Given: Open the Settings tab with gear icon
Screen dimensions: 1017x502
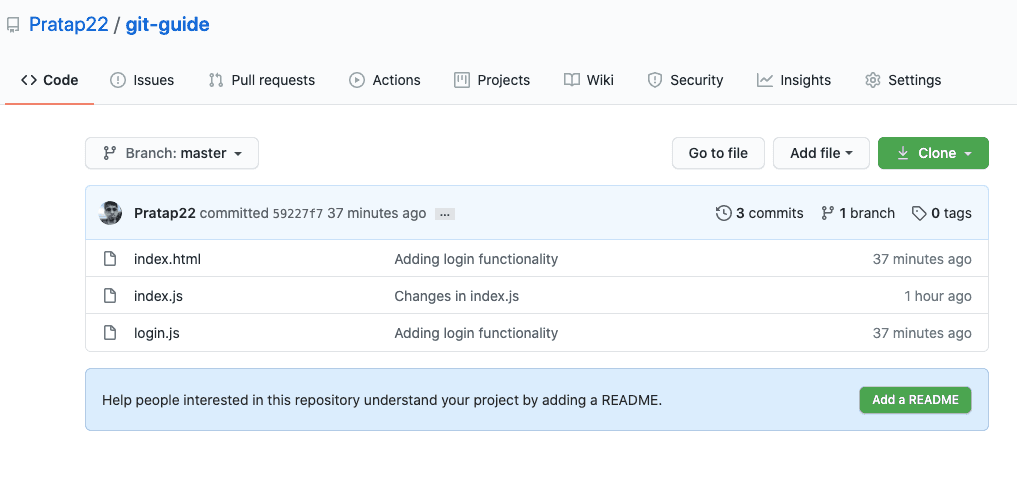Looking at the screenshot, I should click(x=903, y=80).
